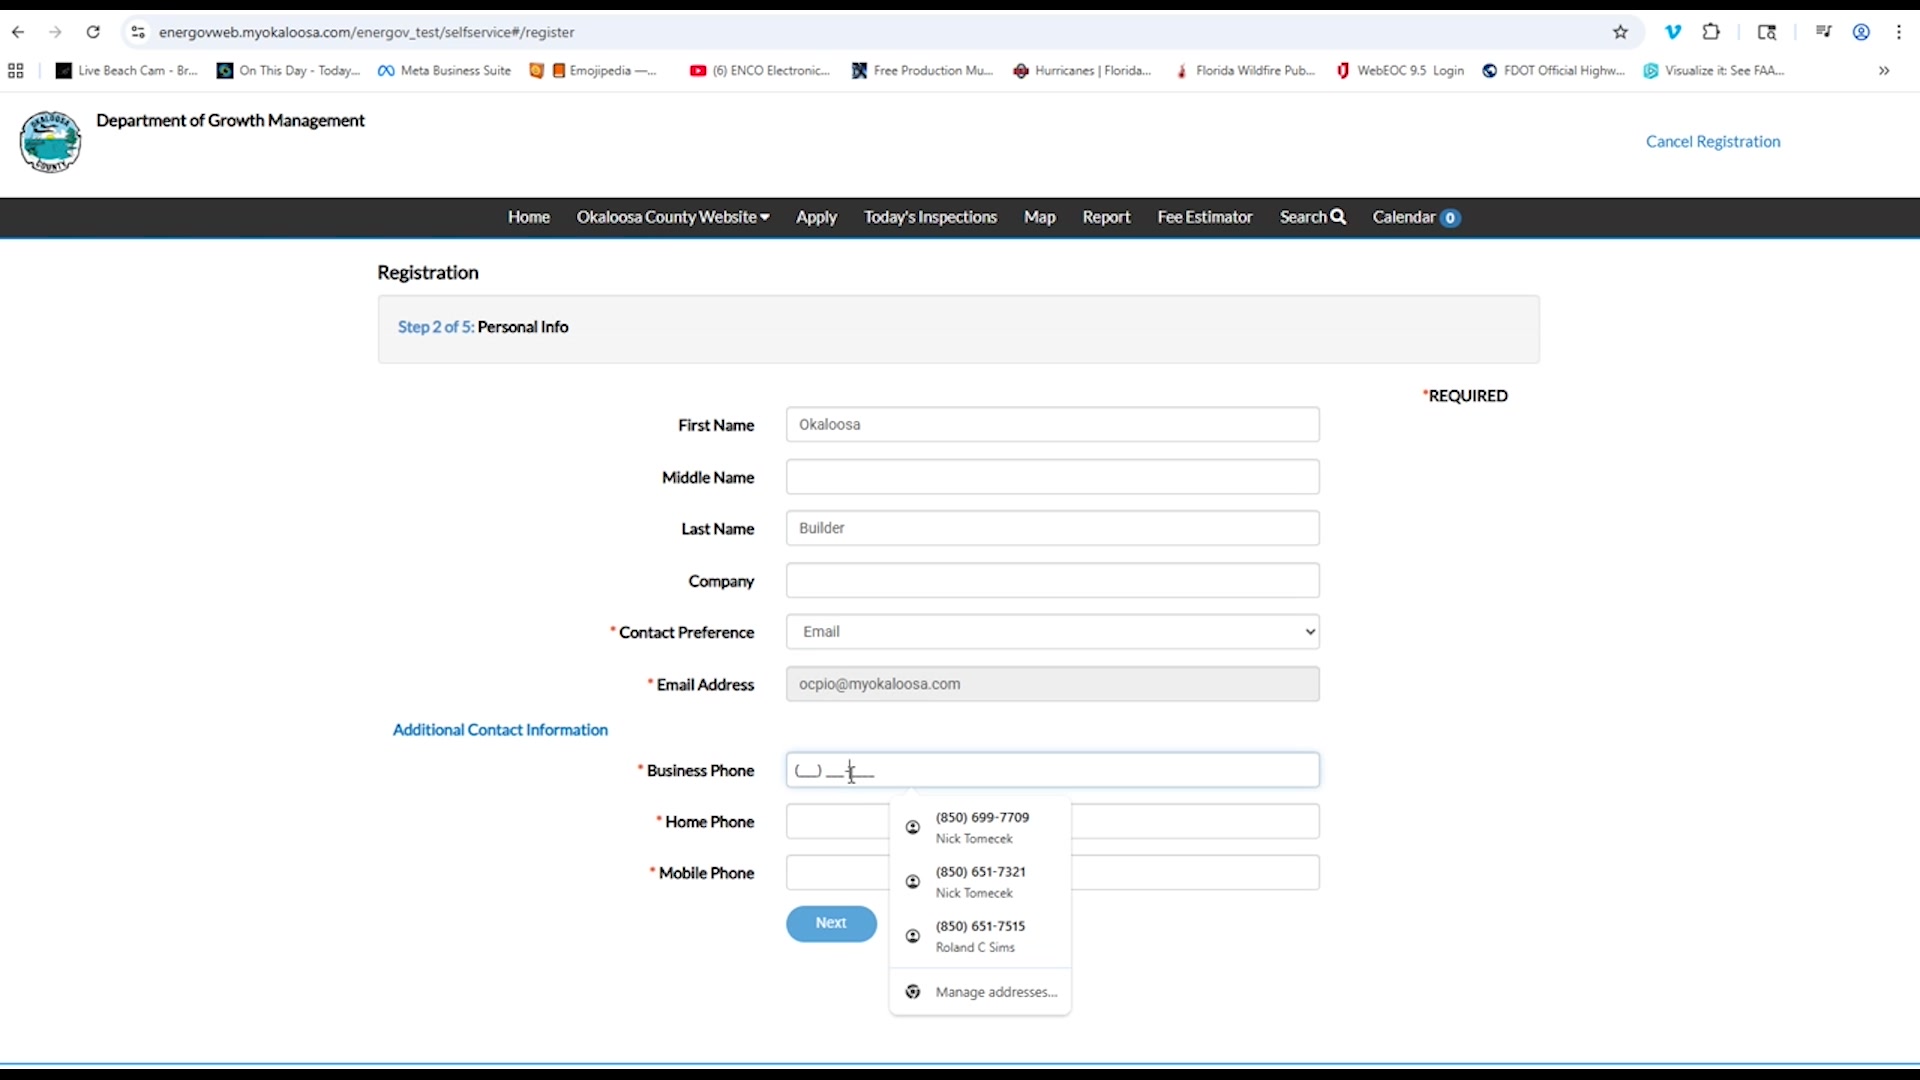Image resolution: width=1920 pixels, height=1080 pixels.
Task: Open the browser profile avatar icon
Action: coord(1861,32)
